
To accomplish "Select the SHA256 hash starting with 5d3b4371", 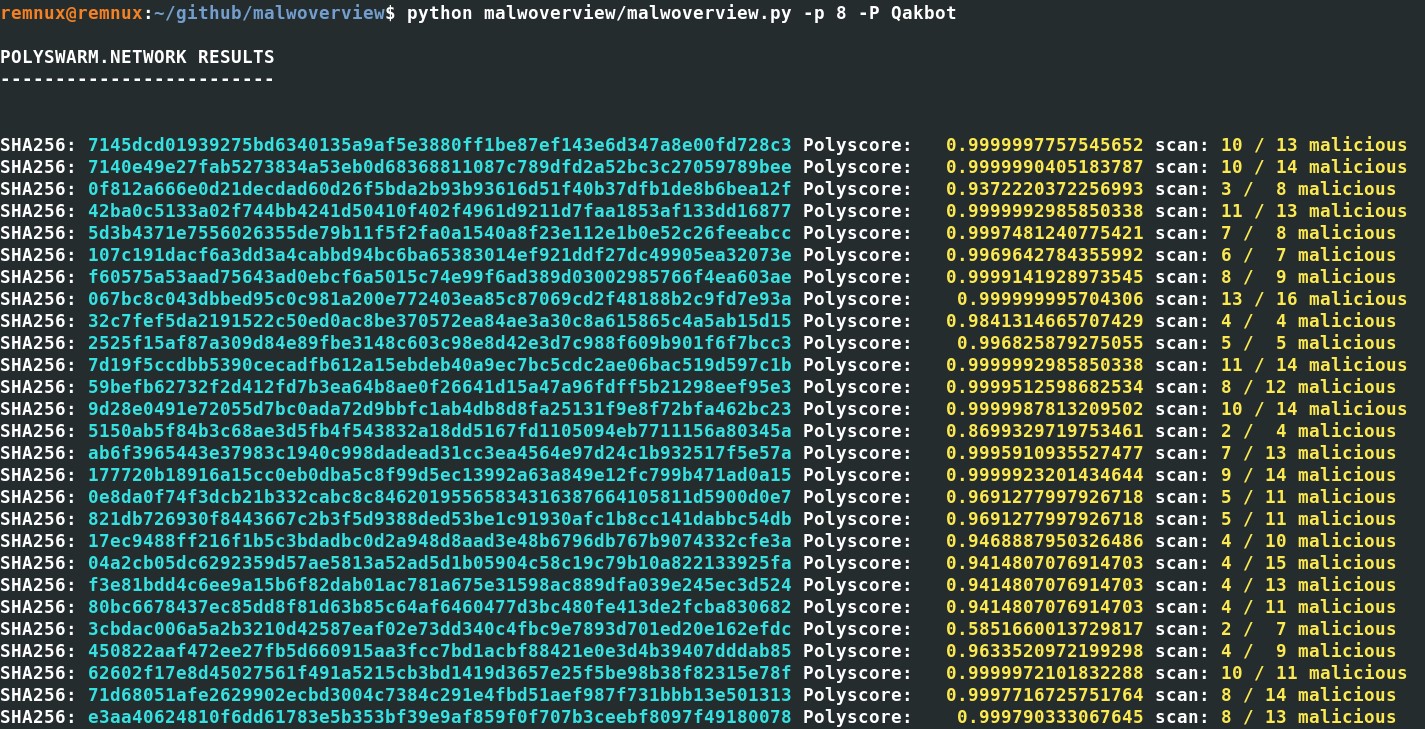I will click(x=439, y=233).
